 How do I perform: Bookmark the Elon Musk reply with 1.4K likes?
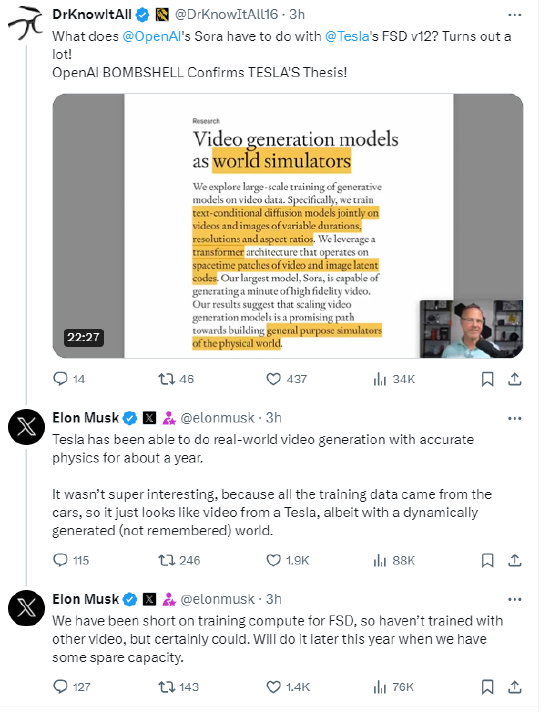click(x=487, y=687)
